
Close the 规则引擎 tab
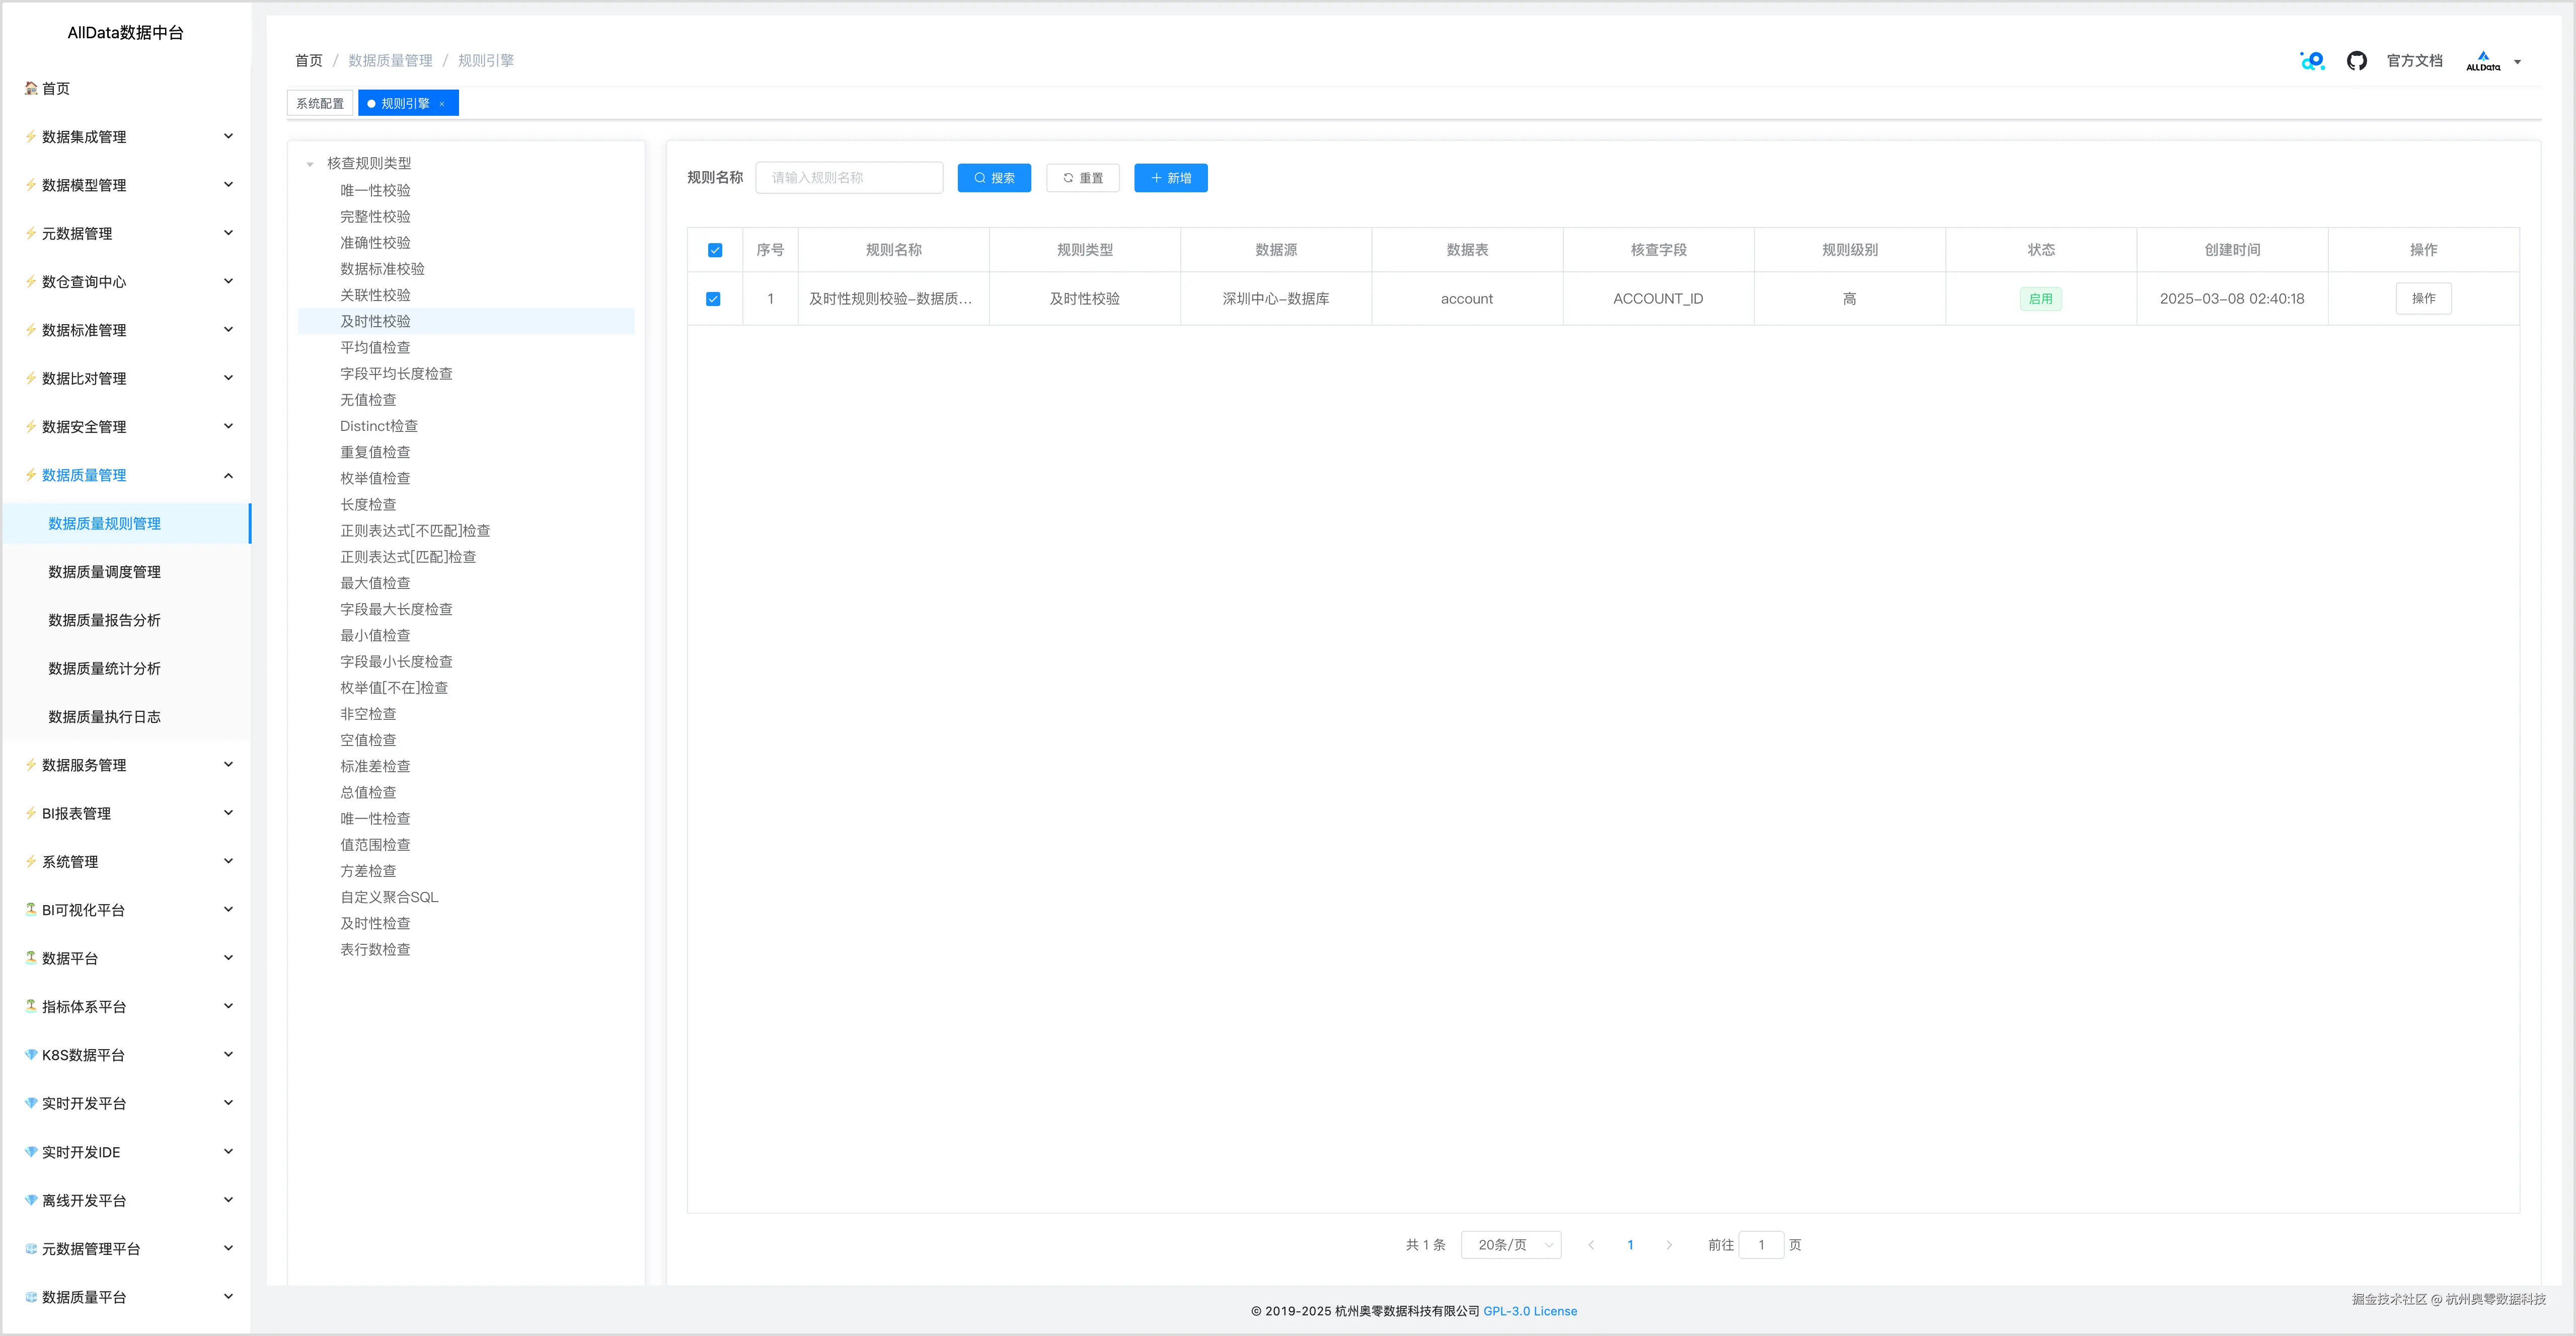pos(442,104)
